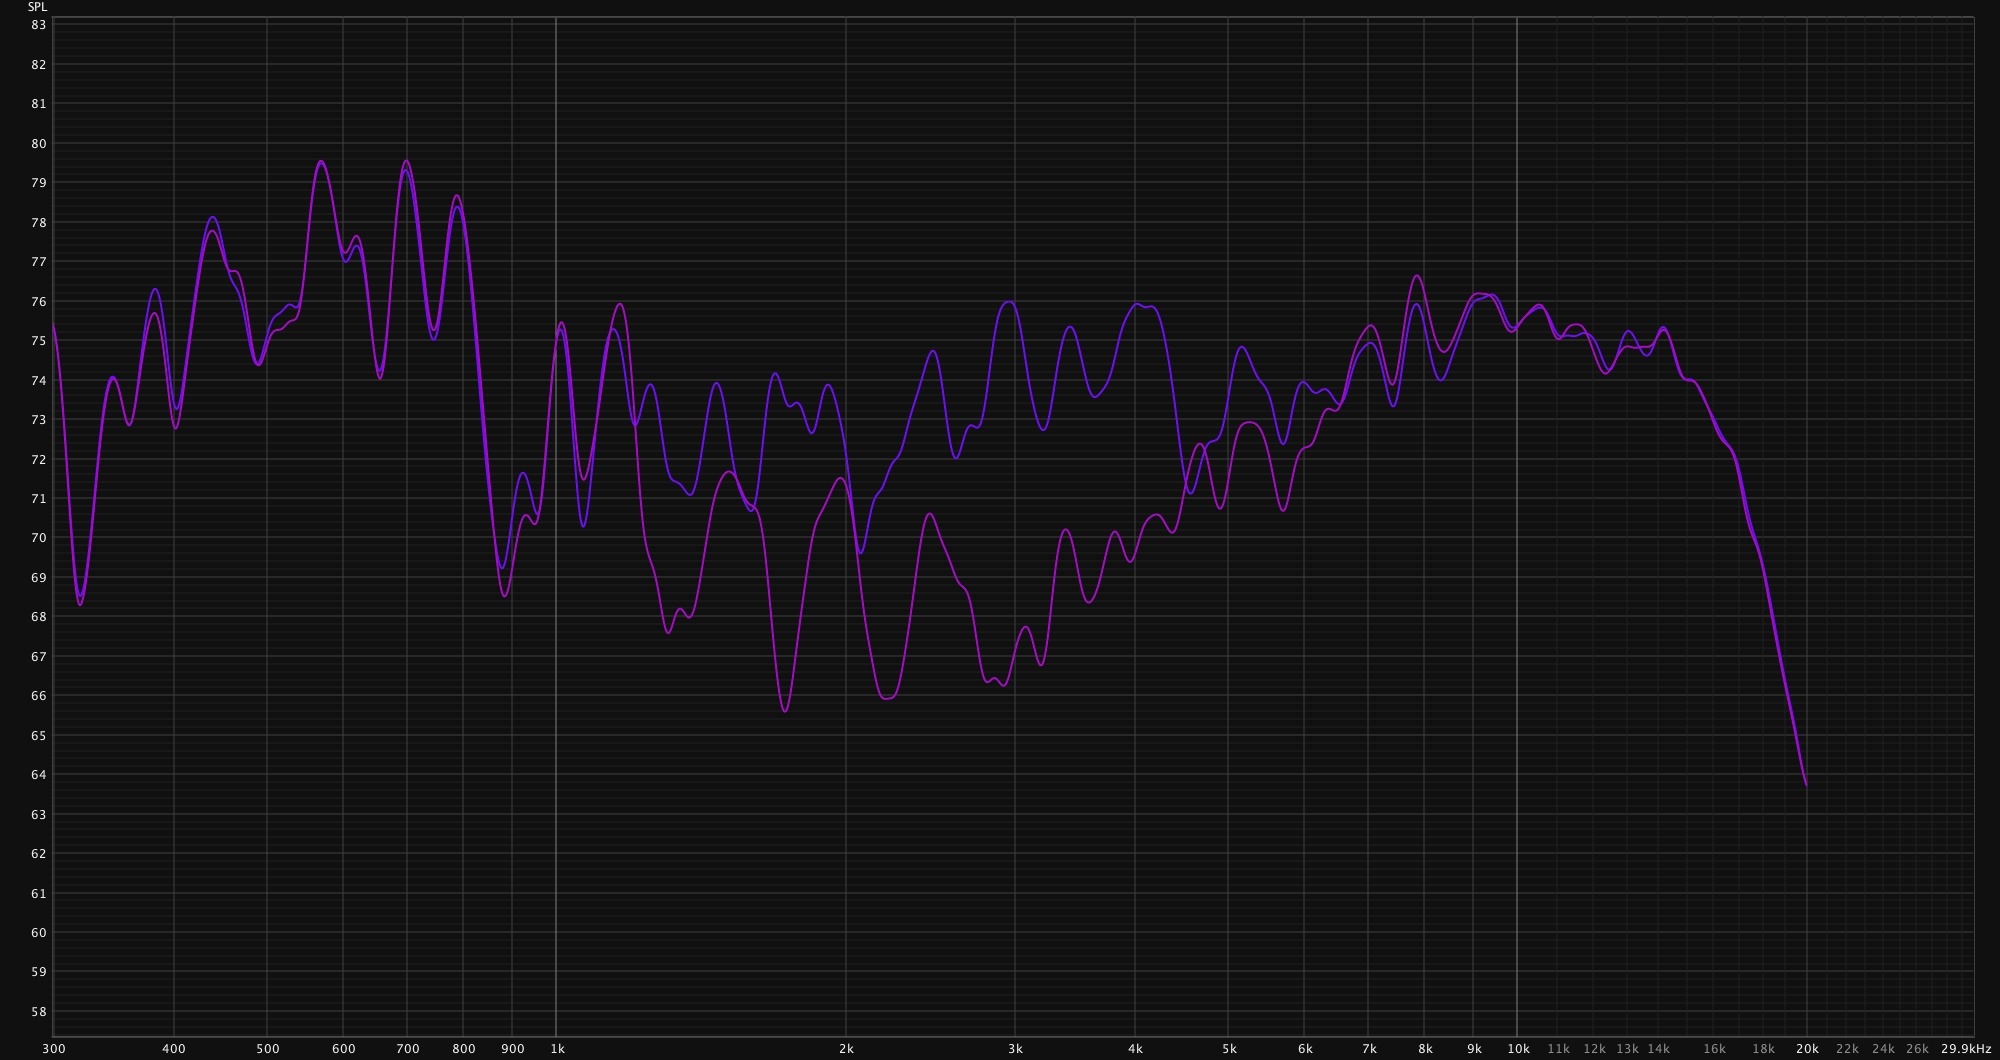Click the 62 dB axis label
Image resolution: width=2000 pixels, height=1060 pixels.
tap(39, 854)
